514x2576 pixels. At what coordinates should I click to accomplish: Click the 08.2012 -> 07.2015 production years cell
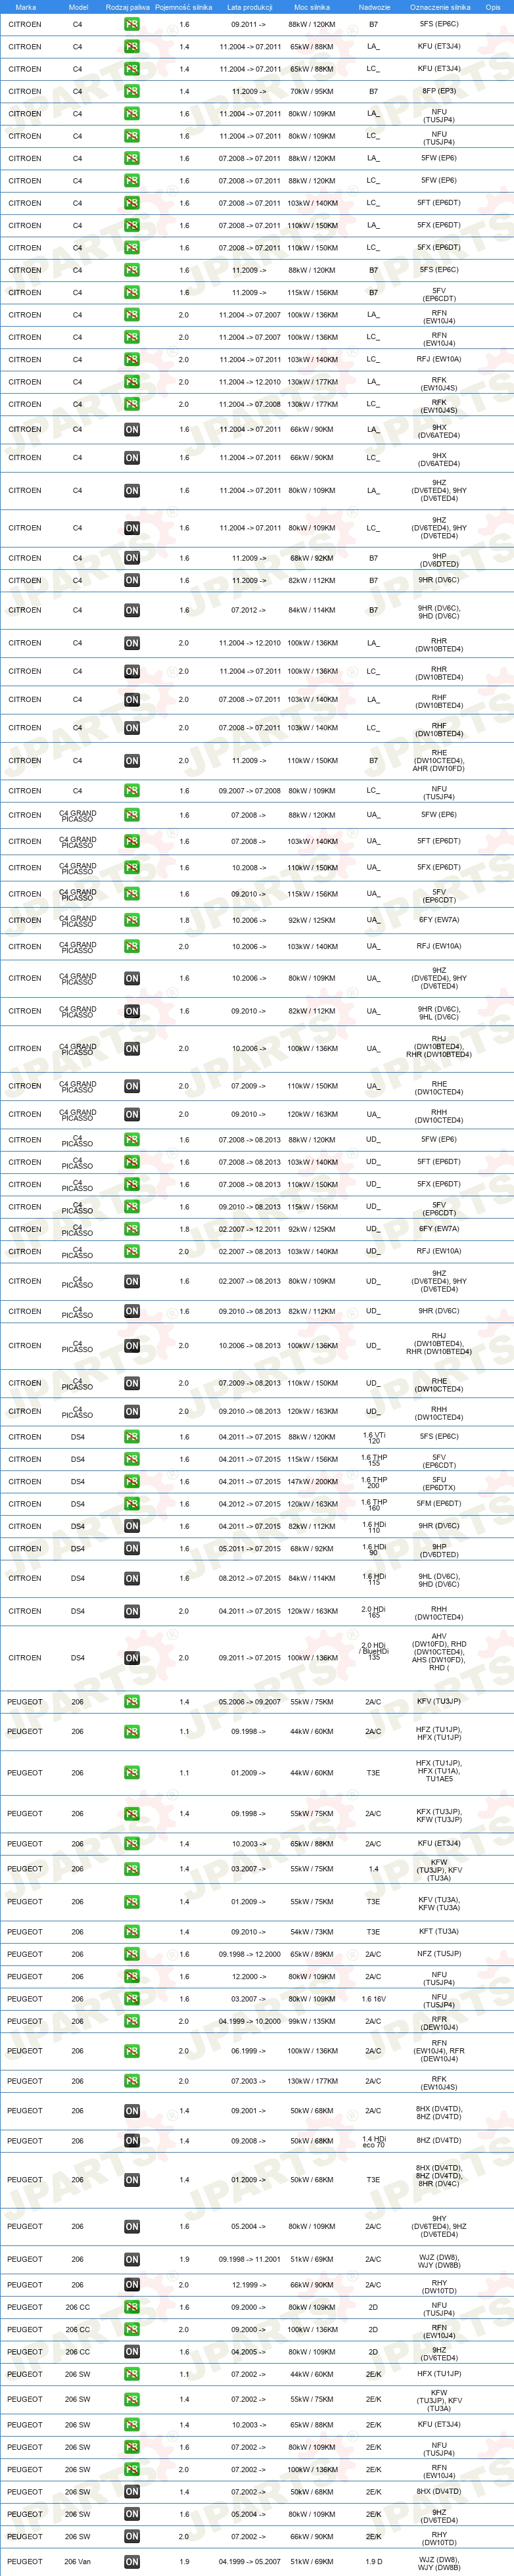(x=249, y=1579)
